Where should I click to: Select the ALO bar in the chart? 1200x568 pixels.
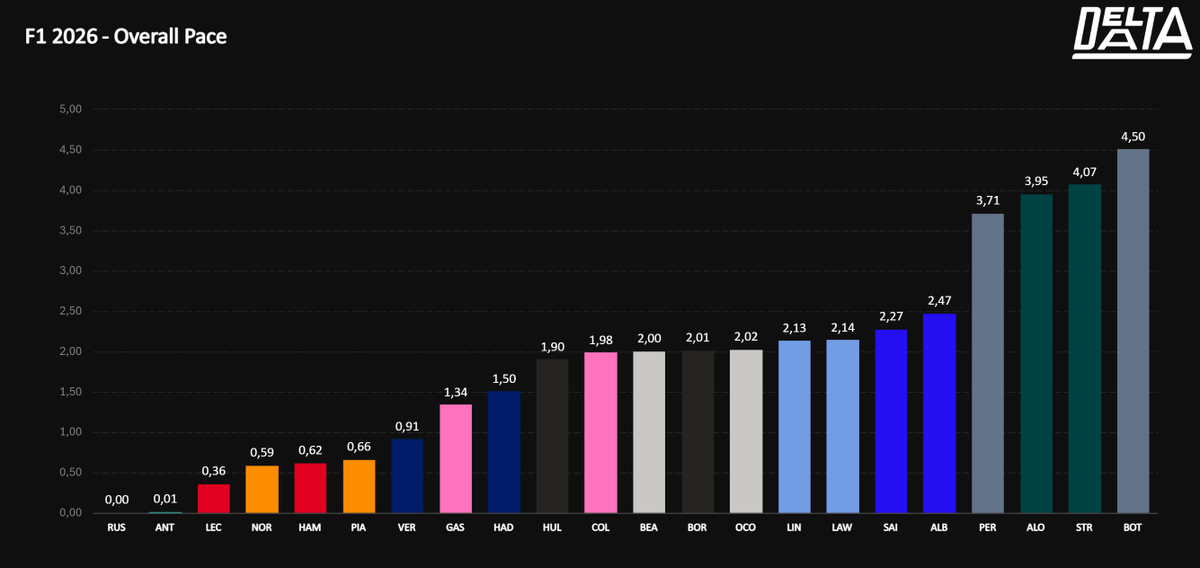click(x=1036, y=353)
